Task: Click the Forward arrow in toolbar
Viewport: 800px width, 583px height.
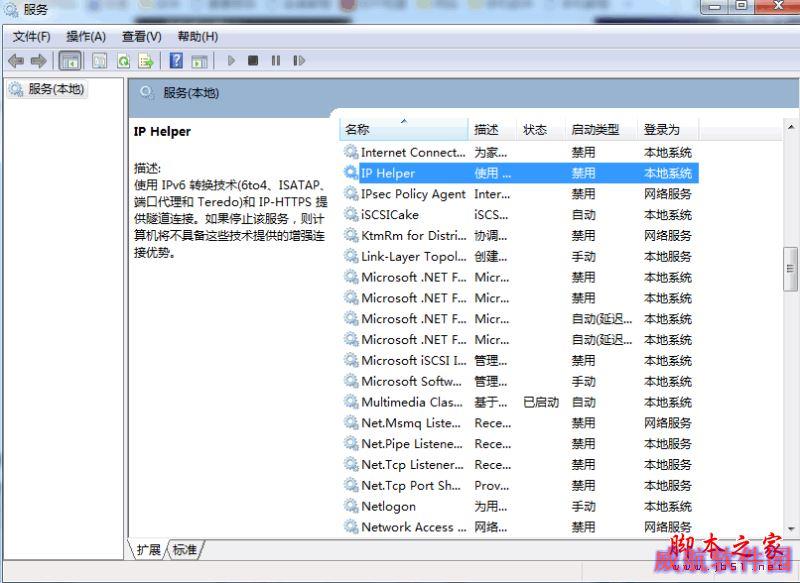Action: coord(38,61)
